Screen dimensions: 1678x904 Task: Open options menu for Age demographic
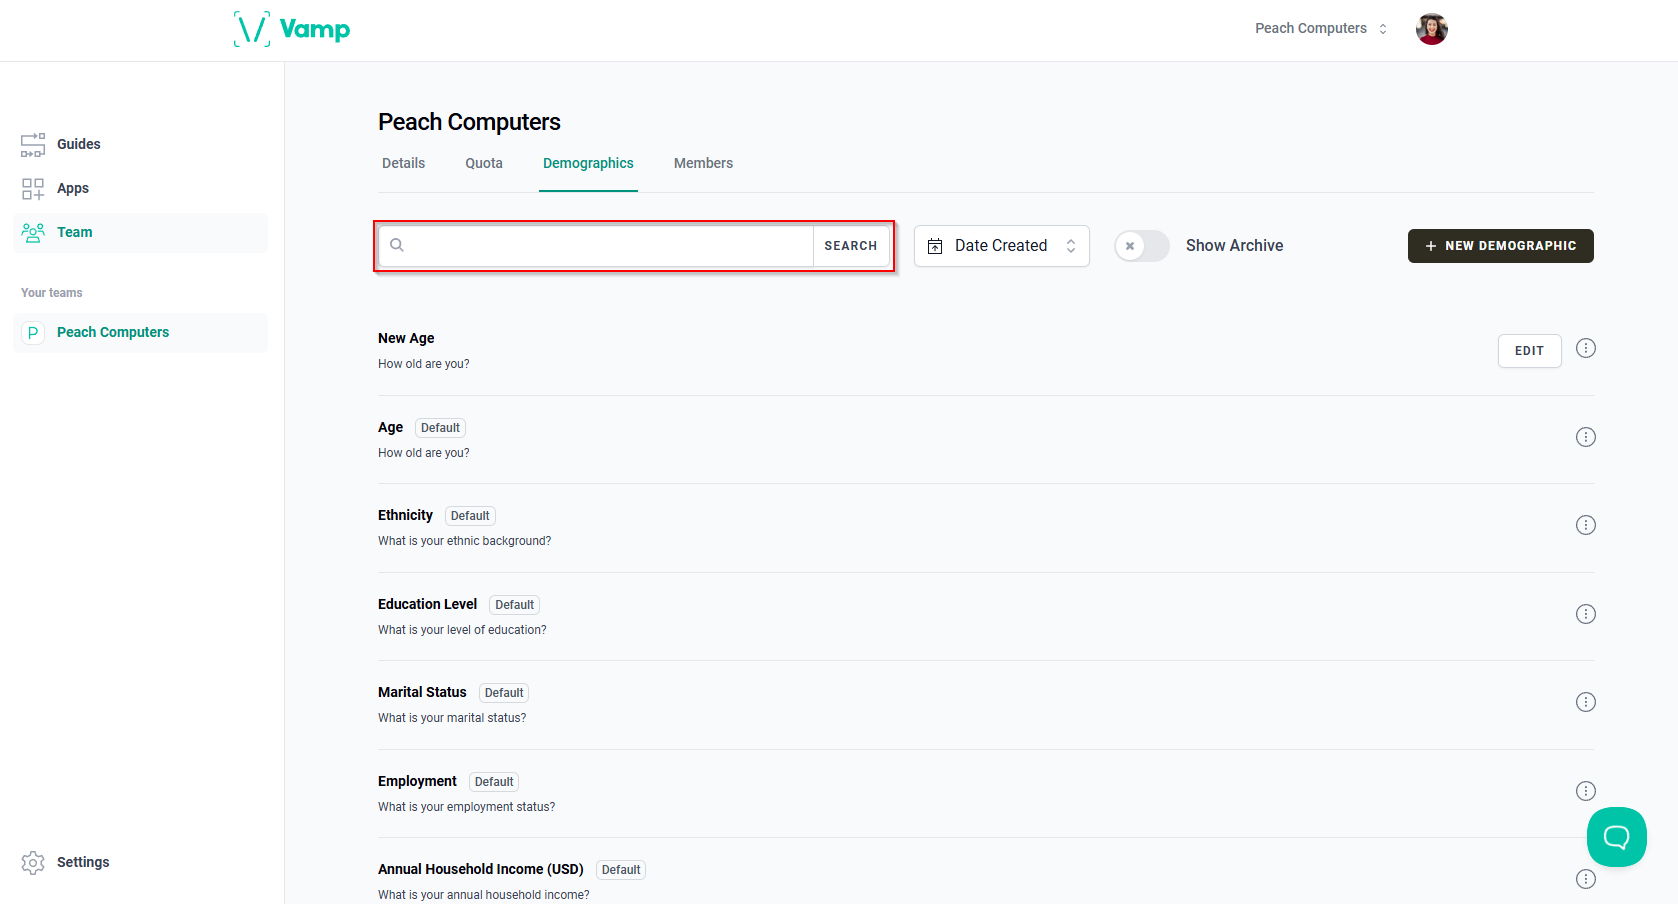(x=1586, y=437)
